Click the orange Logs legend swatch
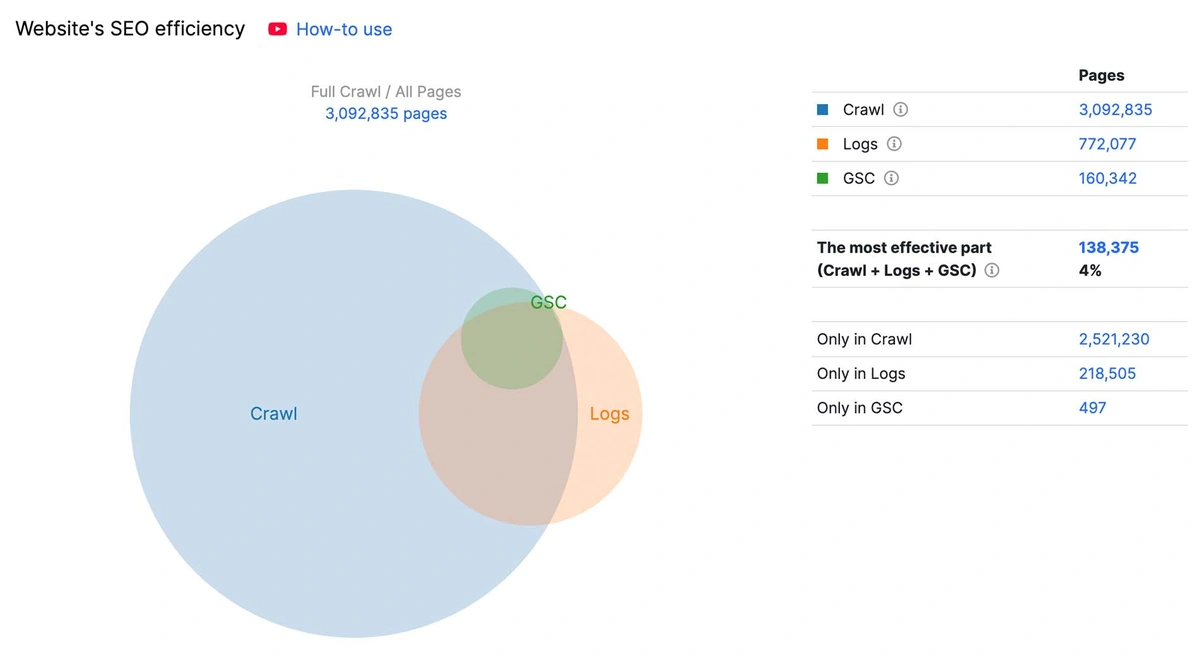1200x664 pixels. pyautogui.click(x=823, y=144)
